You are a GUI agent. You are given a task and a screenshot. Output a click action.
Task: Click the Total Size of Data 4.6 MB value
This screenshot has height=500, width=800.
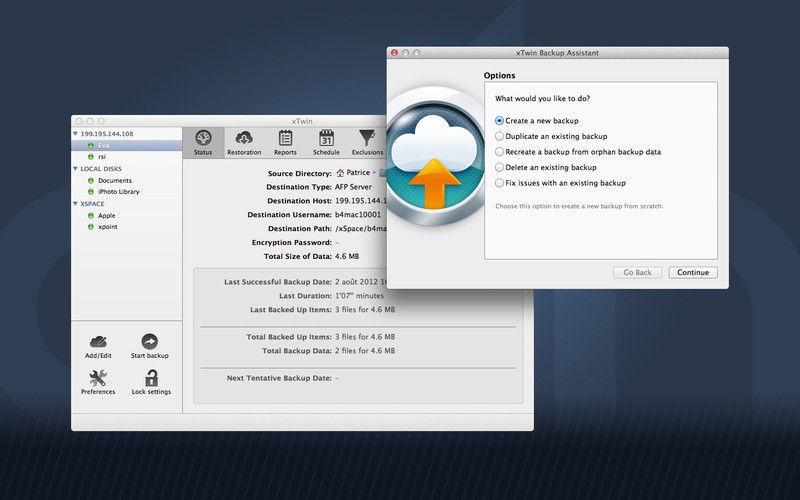pos(347,257)
